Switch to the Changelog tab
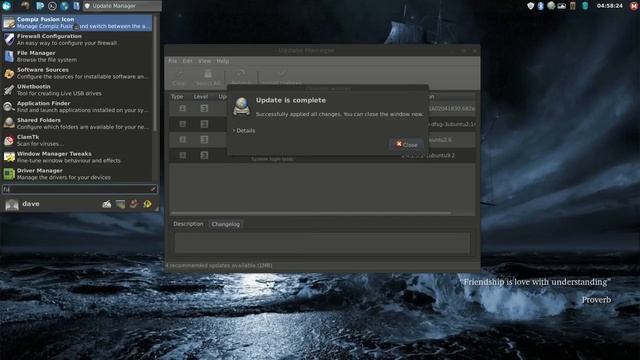 click(226, 224)
